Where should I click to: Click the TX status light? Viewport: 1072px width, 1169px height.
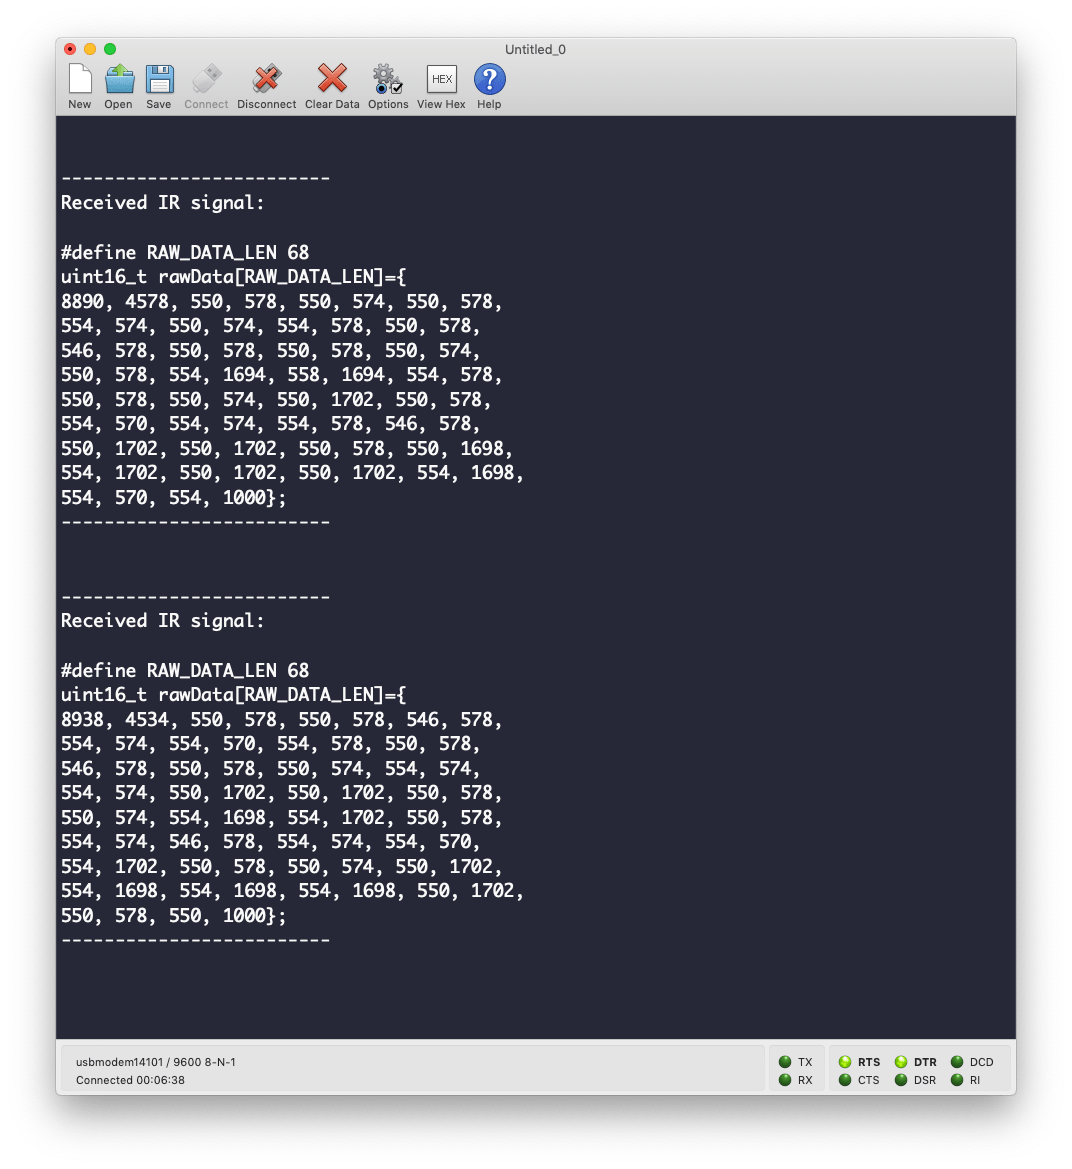(784, 1062)
